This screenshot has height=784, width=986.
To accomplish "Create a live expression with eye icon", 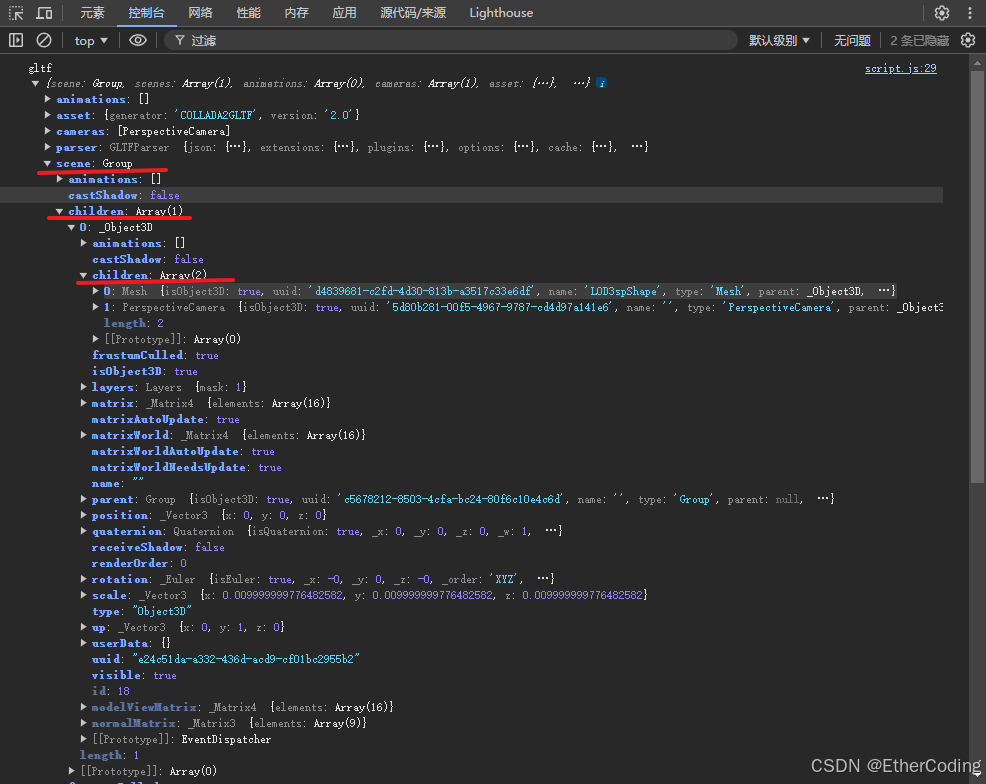I will [x=138, y=40].
